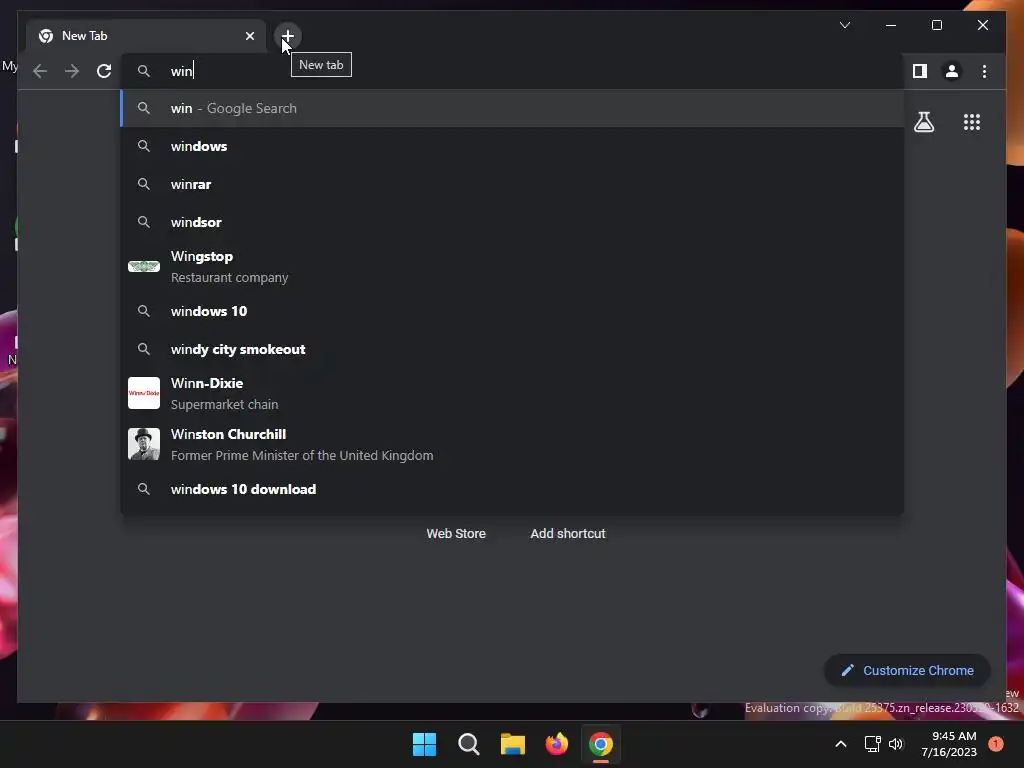This screenshot has height=768, width=1024.
Task: Launch Firefox from the taskbar
Action: pos(557,744)
